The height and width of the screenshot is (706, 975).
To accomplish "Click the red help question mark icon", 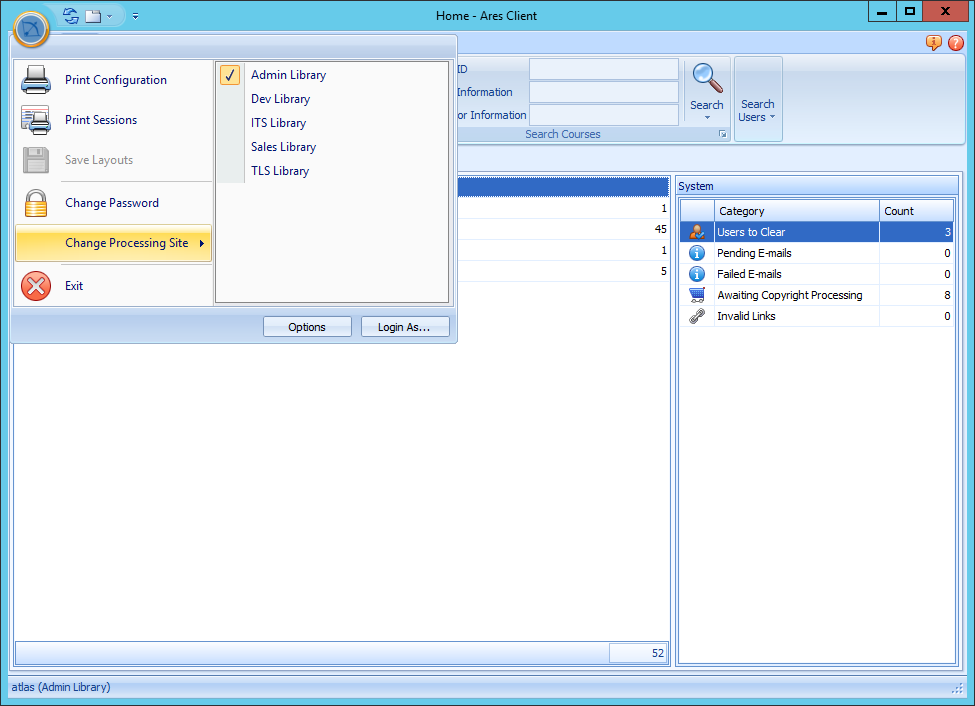I will pyautogui.click(x=955, y=43).
